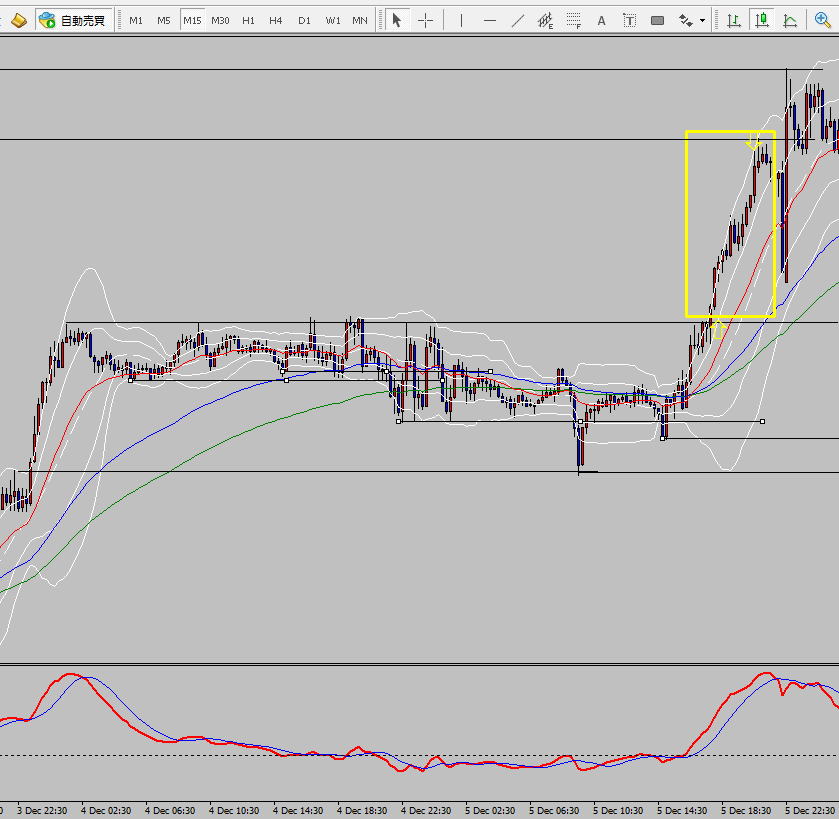Screen dimensions: 839x819
Task: Select the equidistant channel tool
Action: coord(546,20)
